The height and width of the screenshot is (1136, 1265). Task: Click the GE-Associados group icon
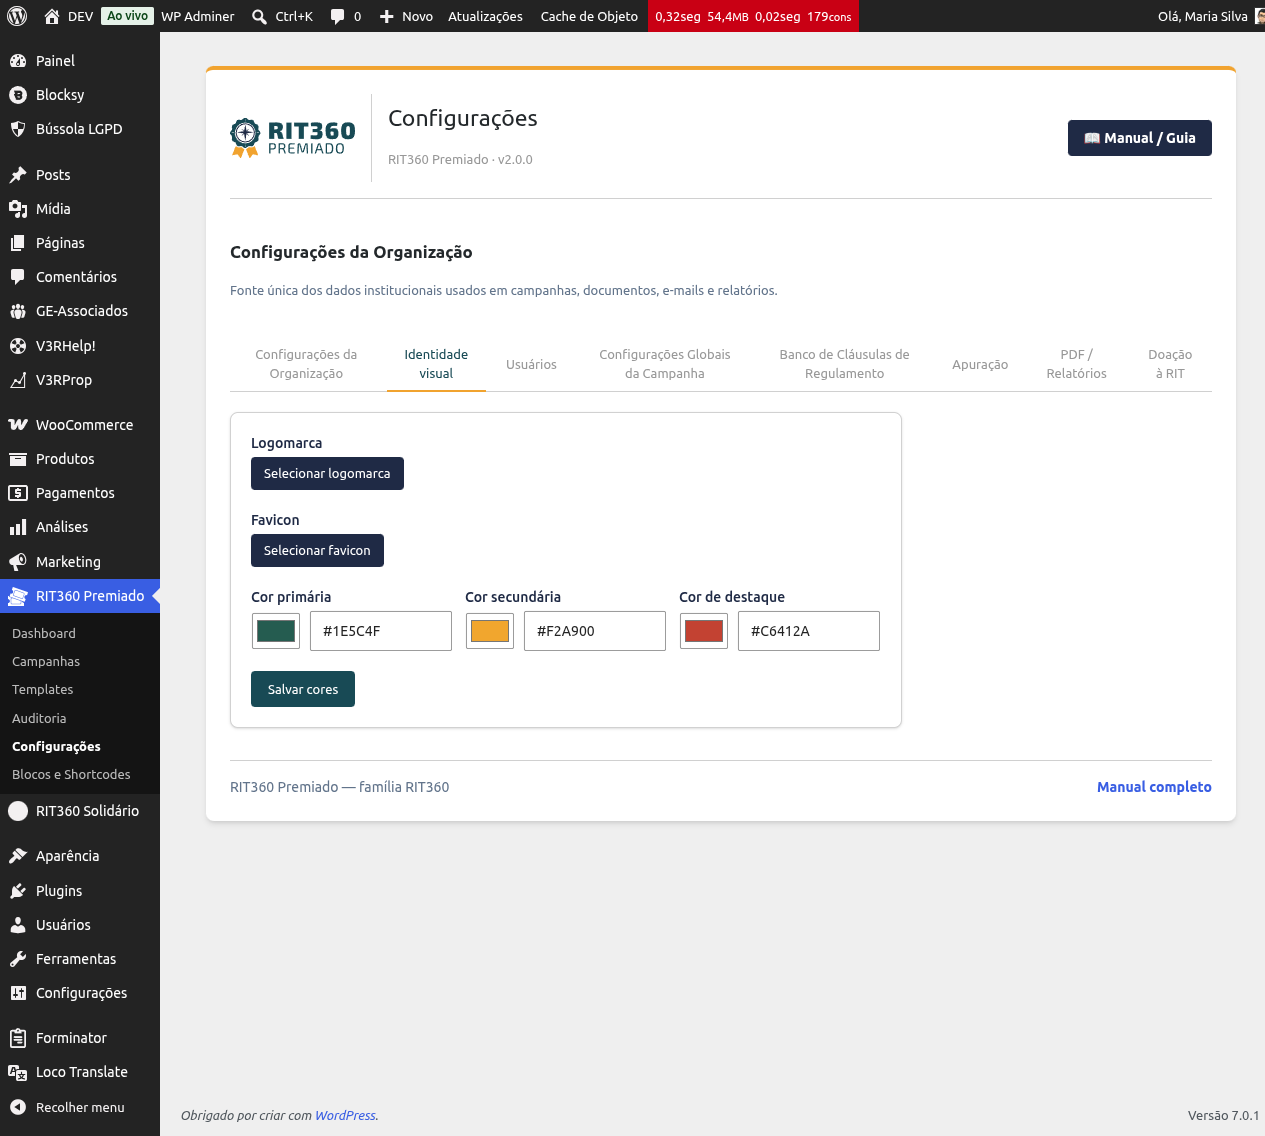[18, 311]
